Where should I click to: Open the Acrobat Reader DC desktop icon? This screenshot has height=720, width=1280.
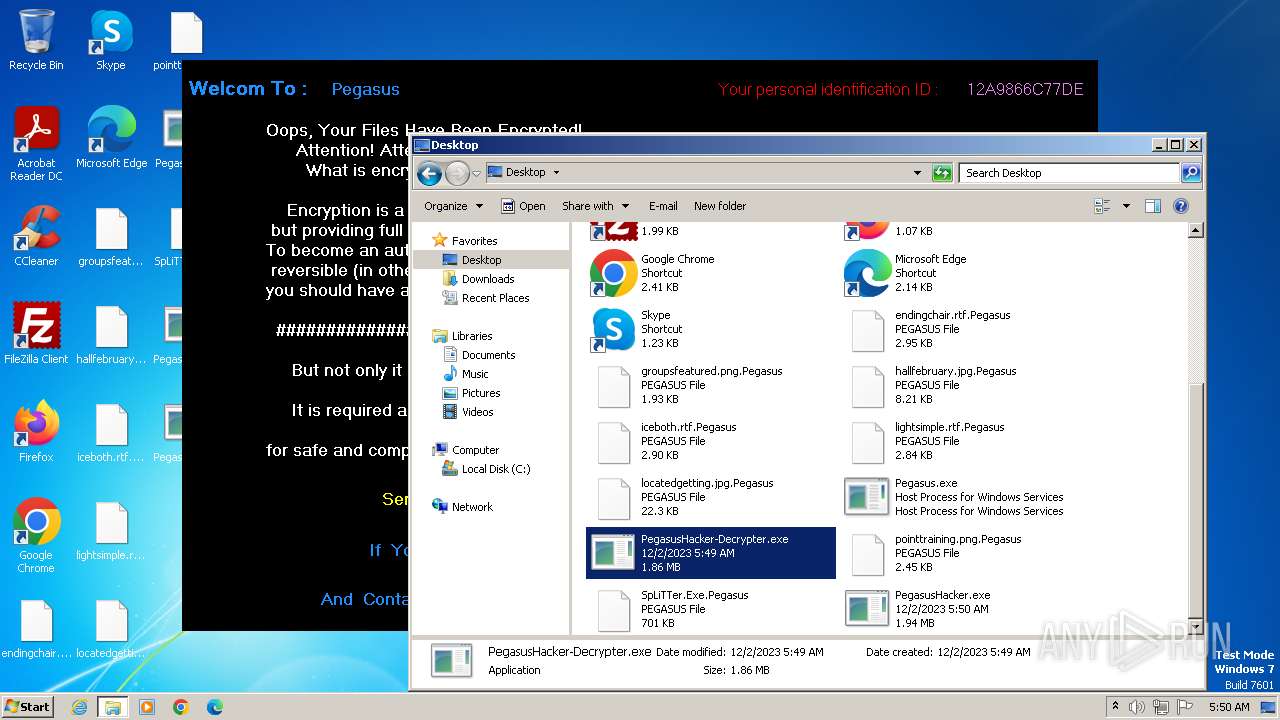click(x=36, y=144)
